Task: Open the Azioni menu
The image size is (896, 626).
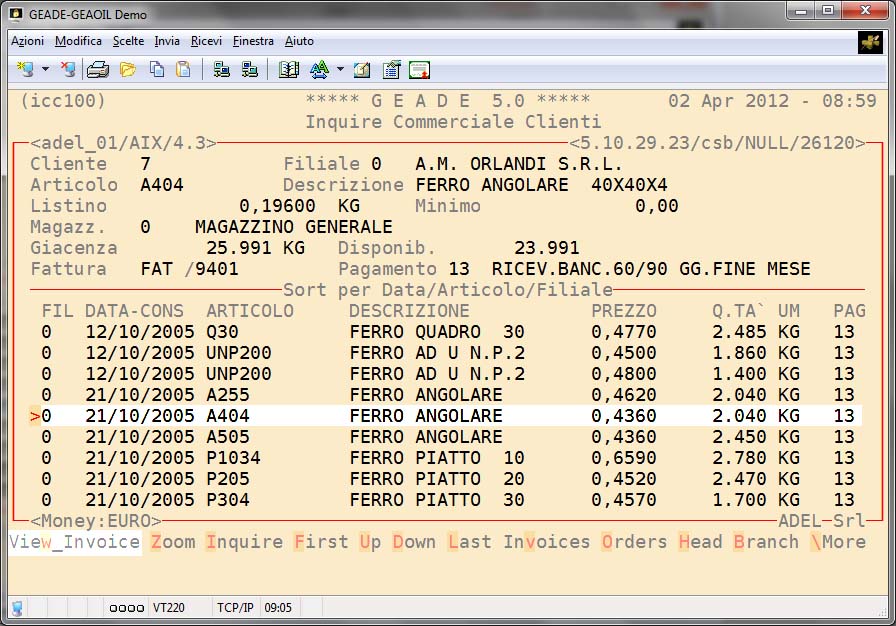Action: tap(27, 41)
